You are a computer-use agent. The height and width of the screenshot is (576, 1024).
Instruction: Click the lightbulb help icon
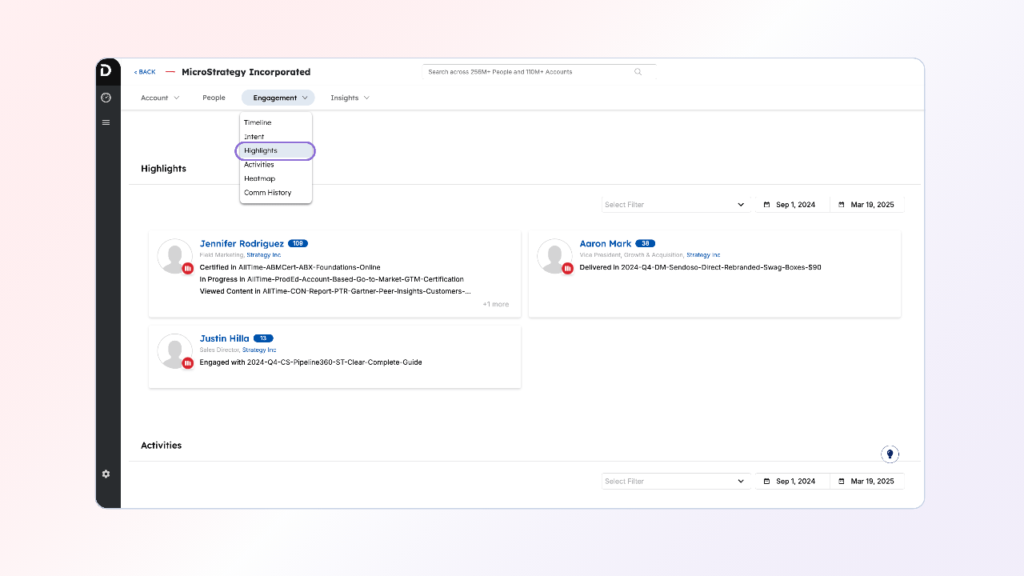click(x=889, y=454)
